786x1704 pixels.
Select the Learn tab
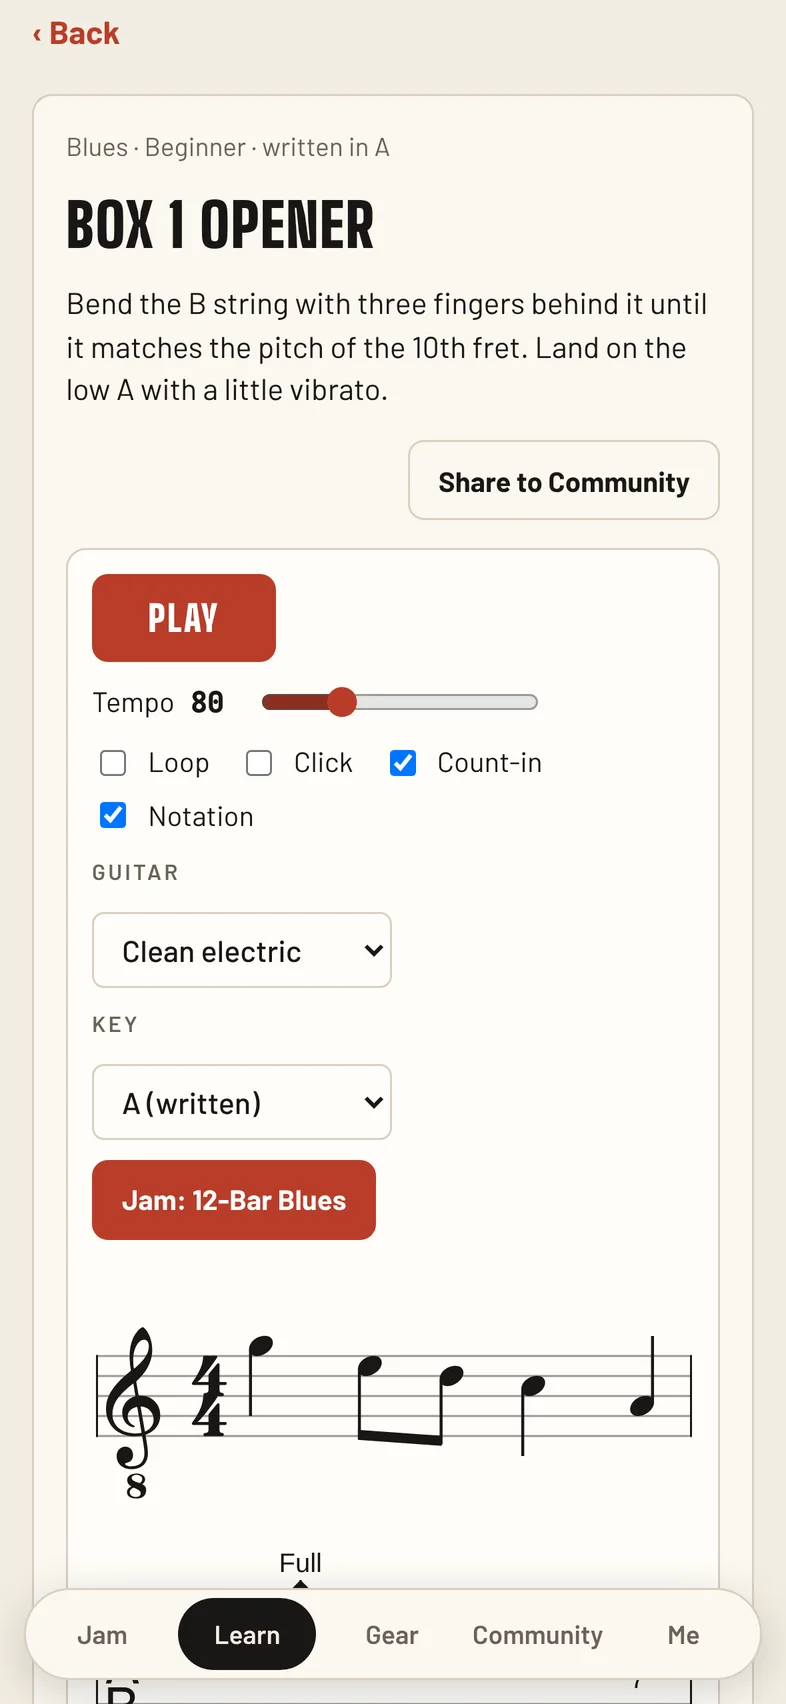[247, 1635]
